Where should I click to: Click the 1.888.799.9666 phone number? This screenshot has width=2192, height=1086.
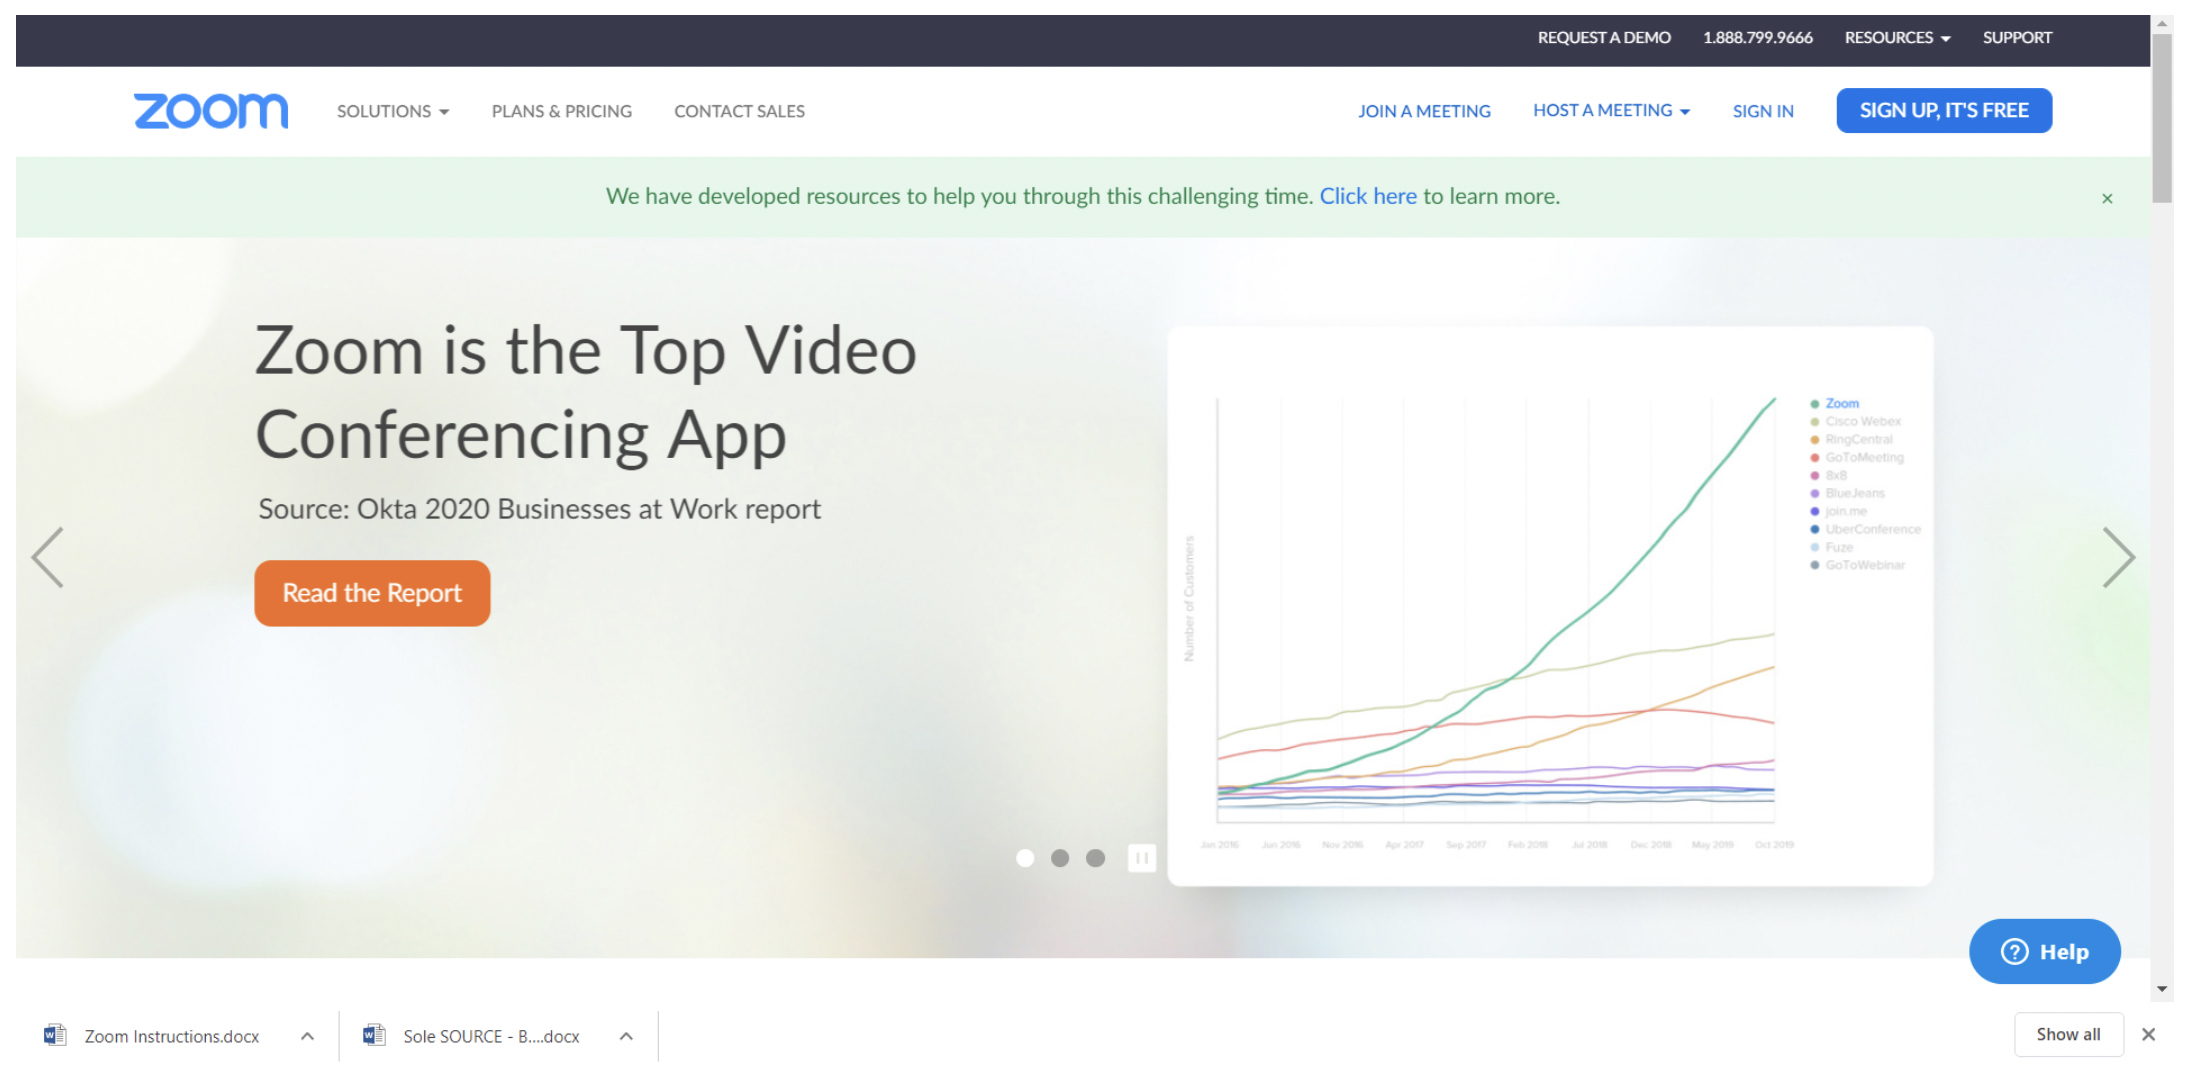coord(1758,37)
